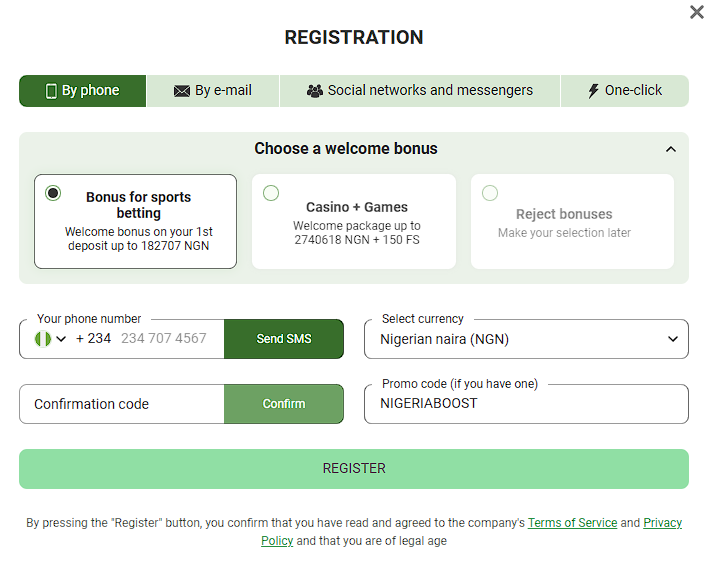Click the Nigerian flag icon
706x580 pixels.
[x=42, y=339]
